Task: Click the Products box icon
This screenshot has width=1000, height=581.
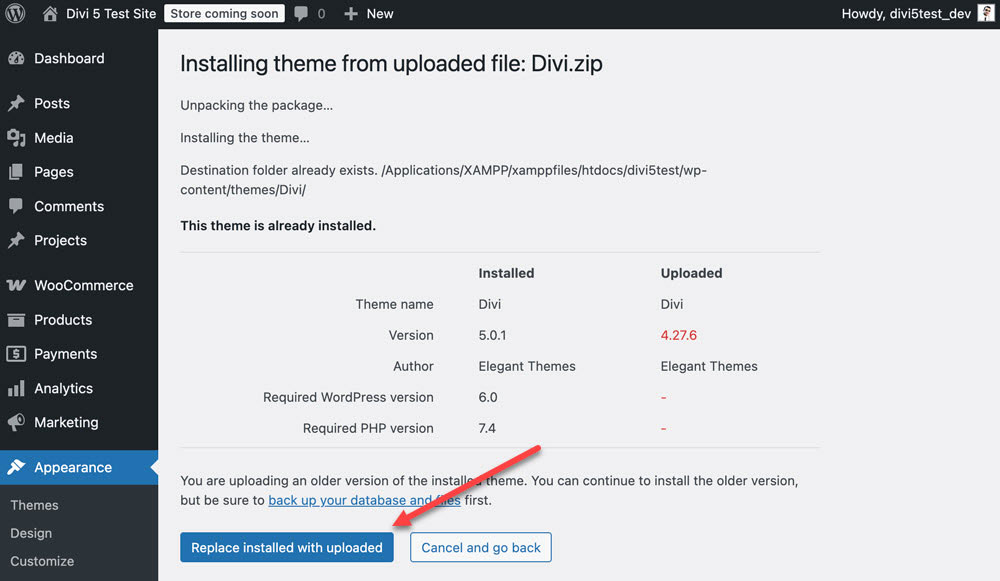Action: click(x=16, y=320)
